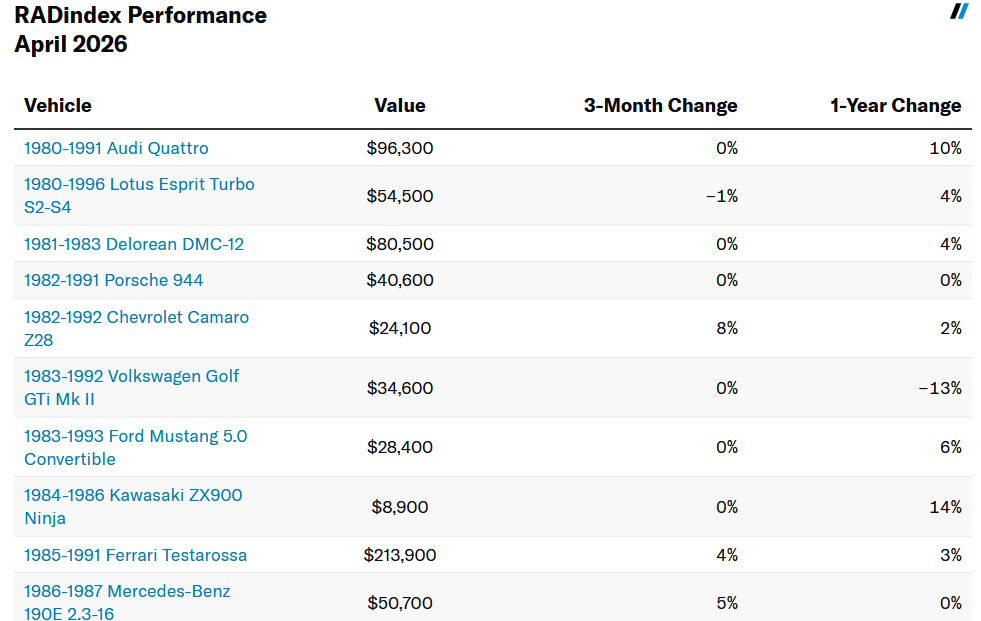
Task: Click the Vehicle column header
Action: [x=58, y=106]
